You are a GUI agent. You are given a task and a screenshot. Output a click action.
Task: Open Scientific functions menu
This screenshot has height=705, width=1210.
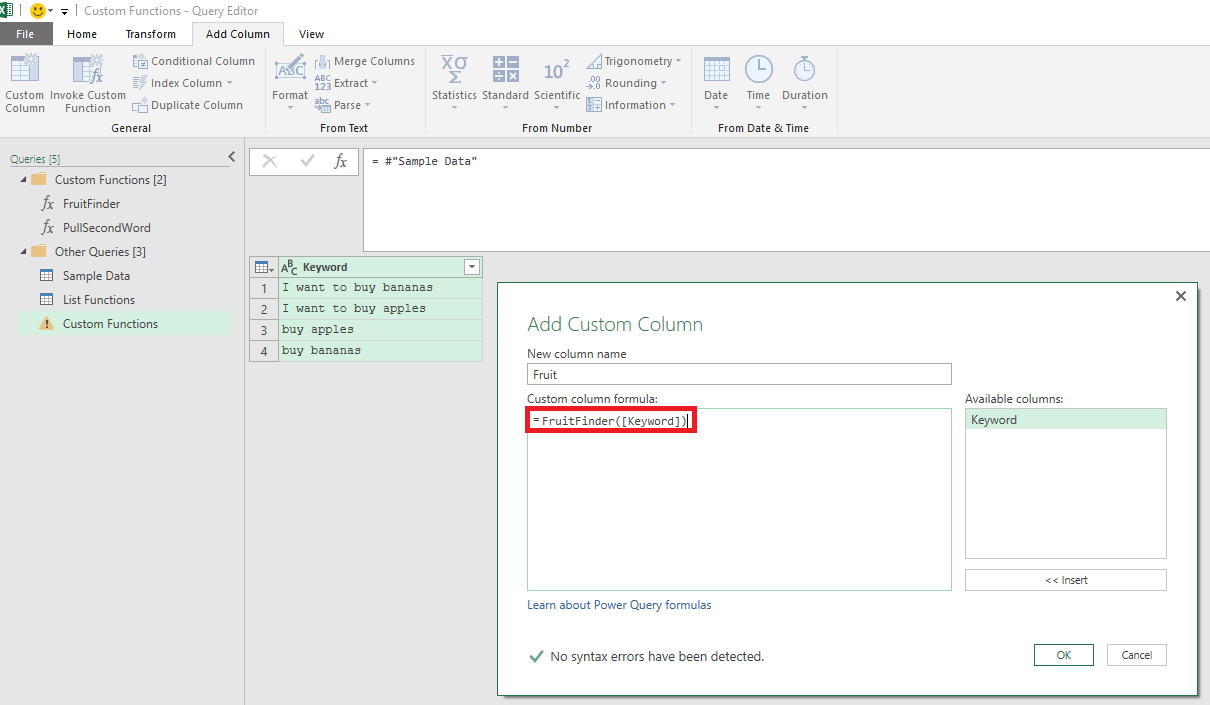click(x=557, y=84)
